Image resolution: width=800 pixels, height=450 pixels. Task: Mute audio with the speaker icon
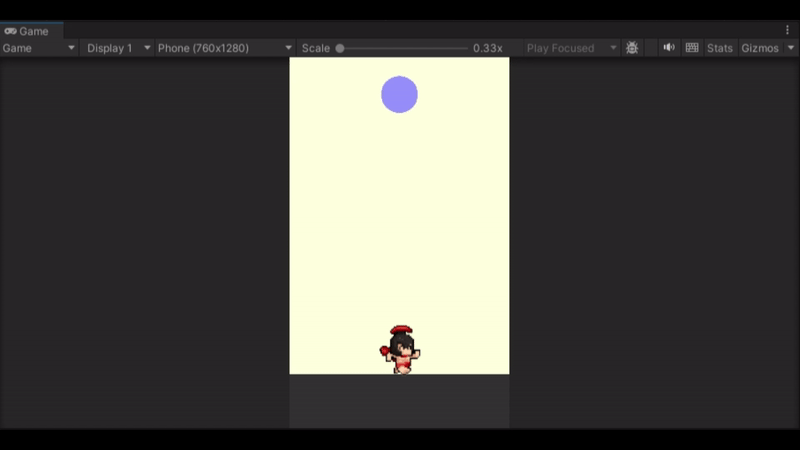[669, 47]
